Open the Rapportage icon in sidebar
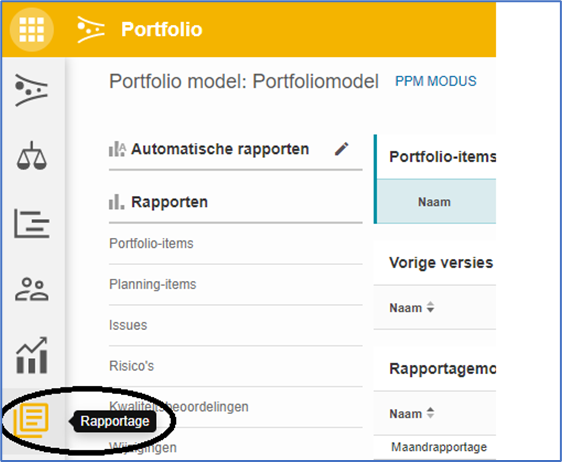 [x=31, y=420]
